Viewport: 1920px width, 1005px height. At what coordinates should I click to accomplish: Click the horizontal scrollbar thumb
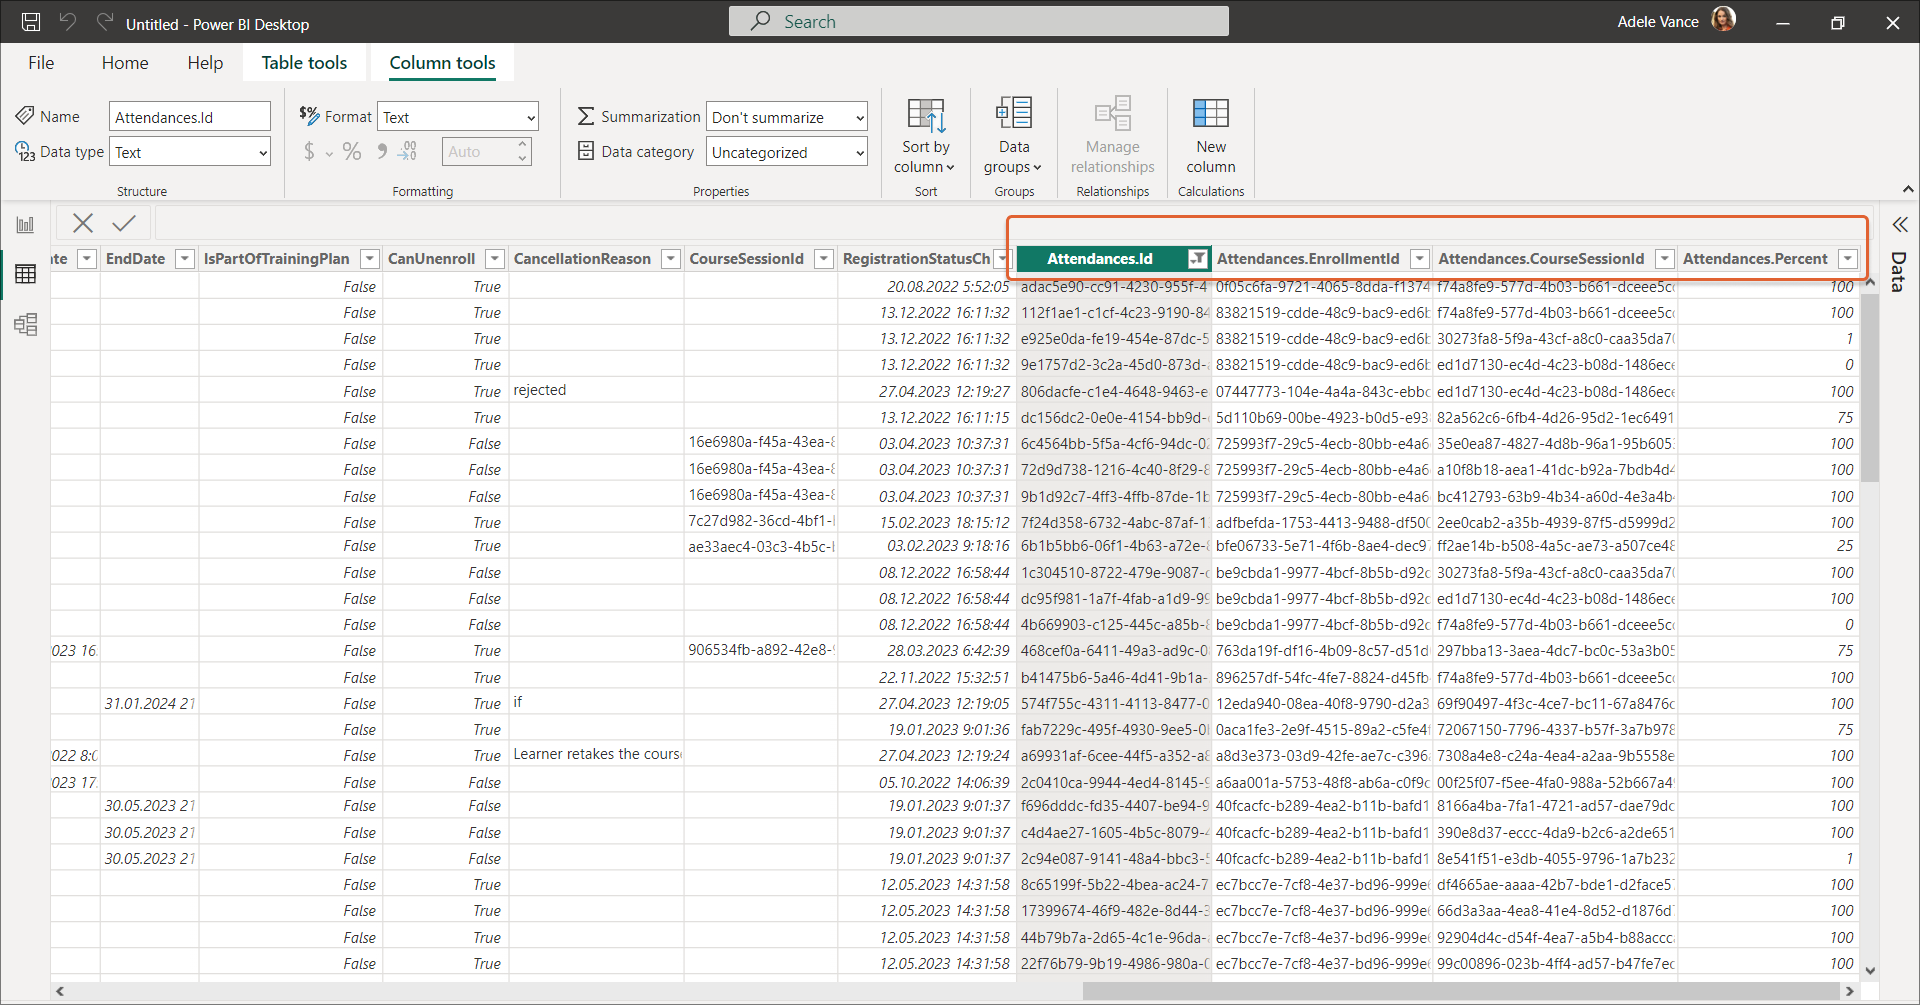[1460, 991]
